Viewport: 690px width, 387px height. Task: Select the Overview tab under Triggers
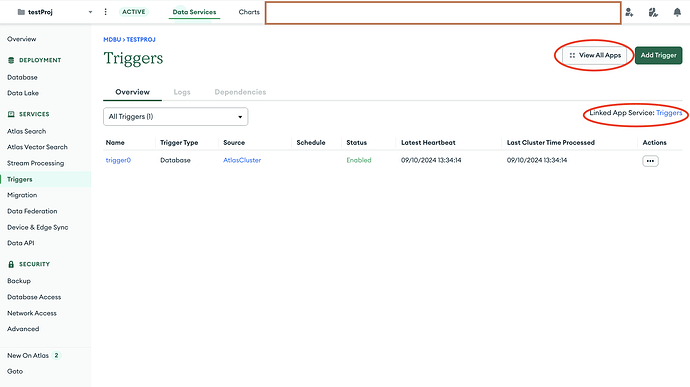(132, 92)
